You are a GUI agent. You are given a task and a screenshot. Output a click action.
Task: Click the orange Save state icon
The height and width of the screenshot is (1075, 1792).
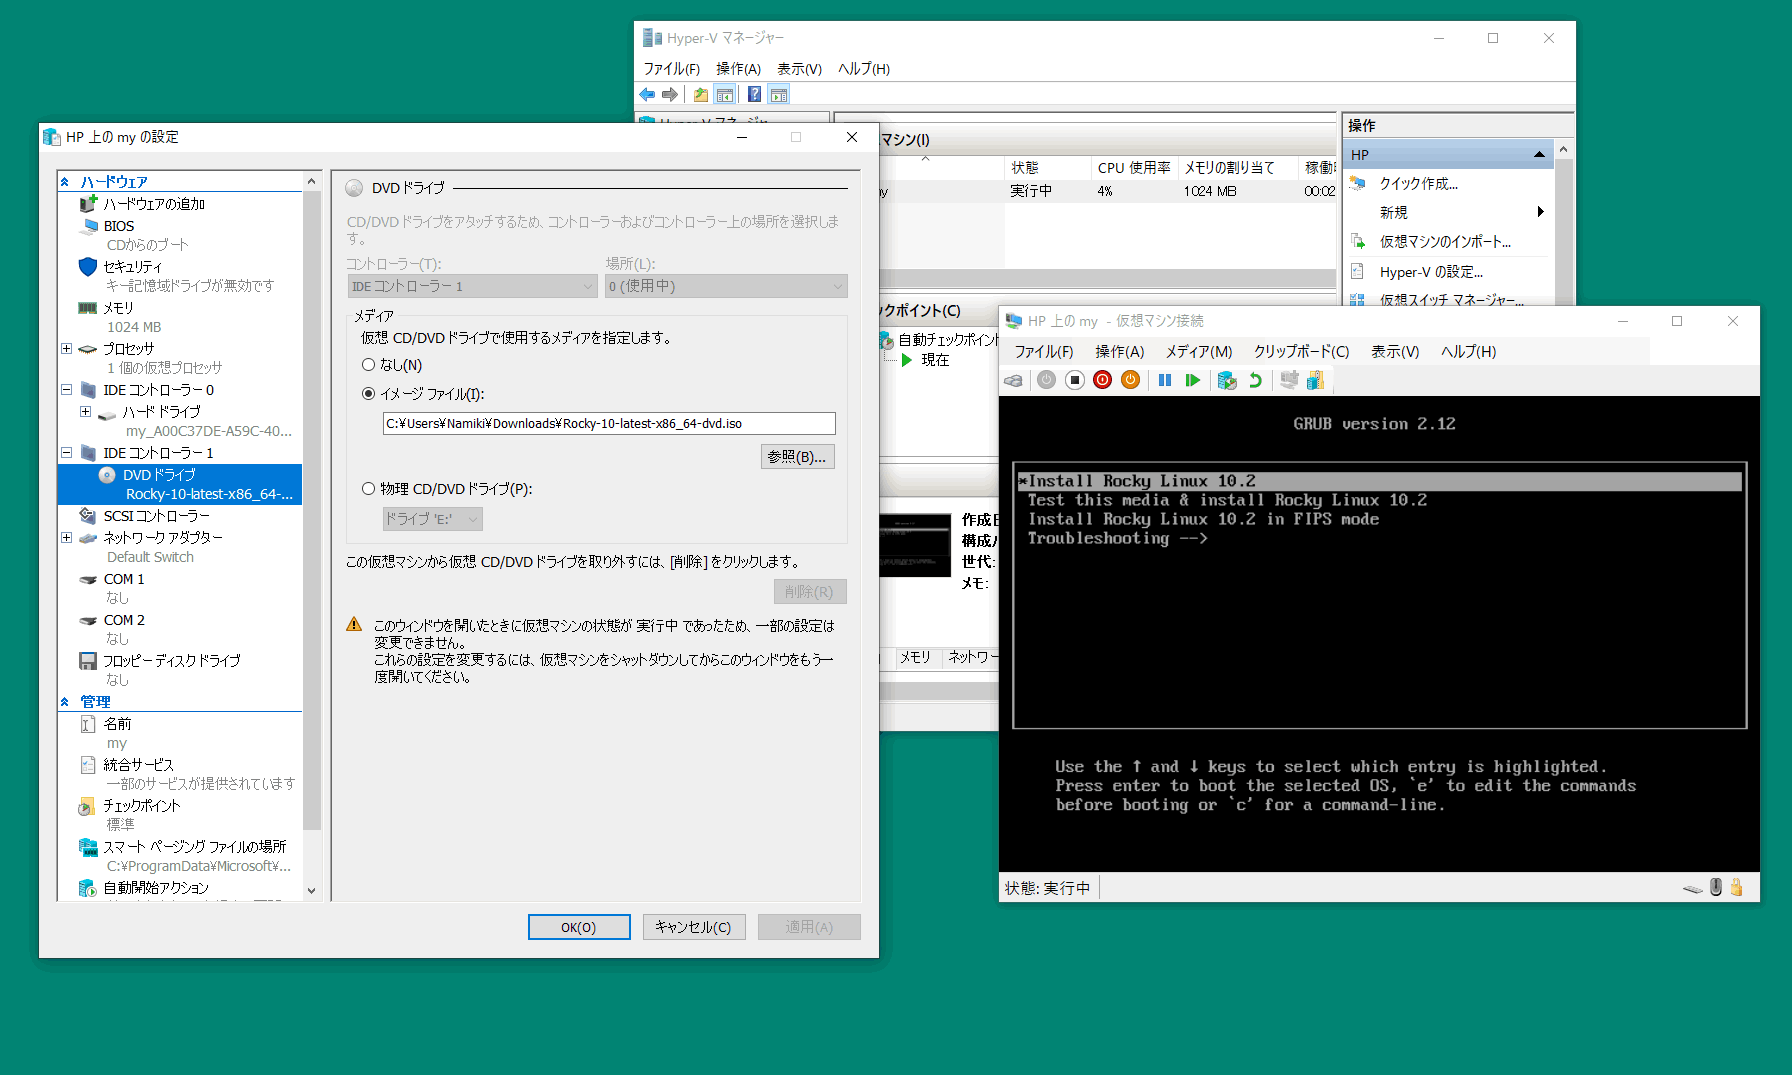[x=1131, y=380]
